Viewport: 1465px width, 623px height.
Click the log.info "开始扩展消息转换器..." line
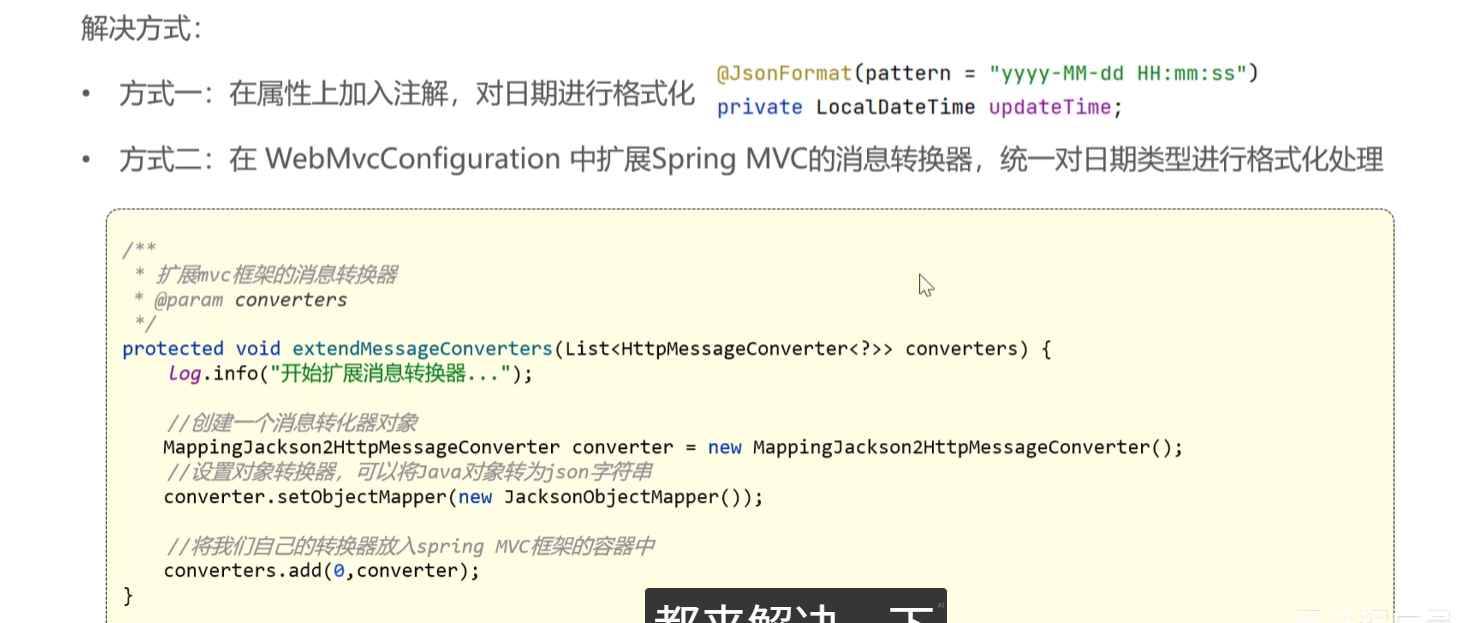(x=350, y=373)
